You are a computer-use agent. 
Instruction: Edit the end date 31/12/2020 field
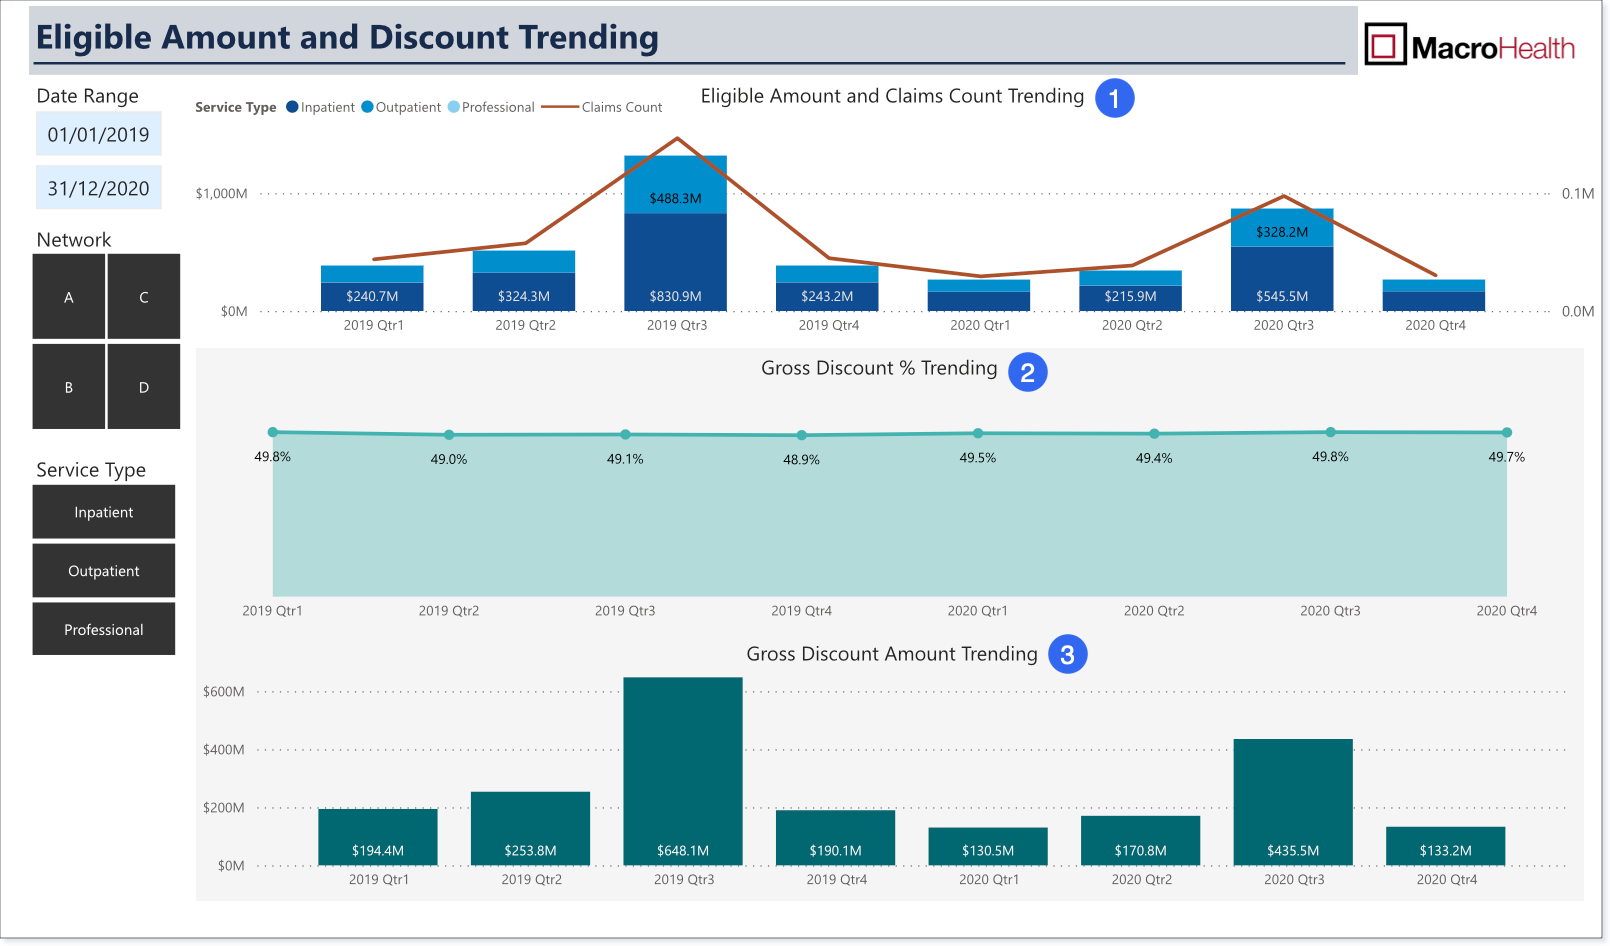click(98, 188)
